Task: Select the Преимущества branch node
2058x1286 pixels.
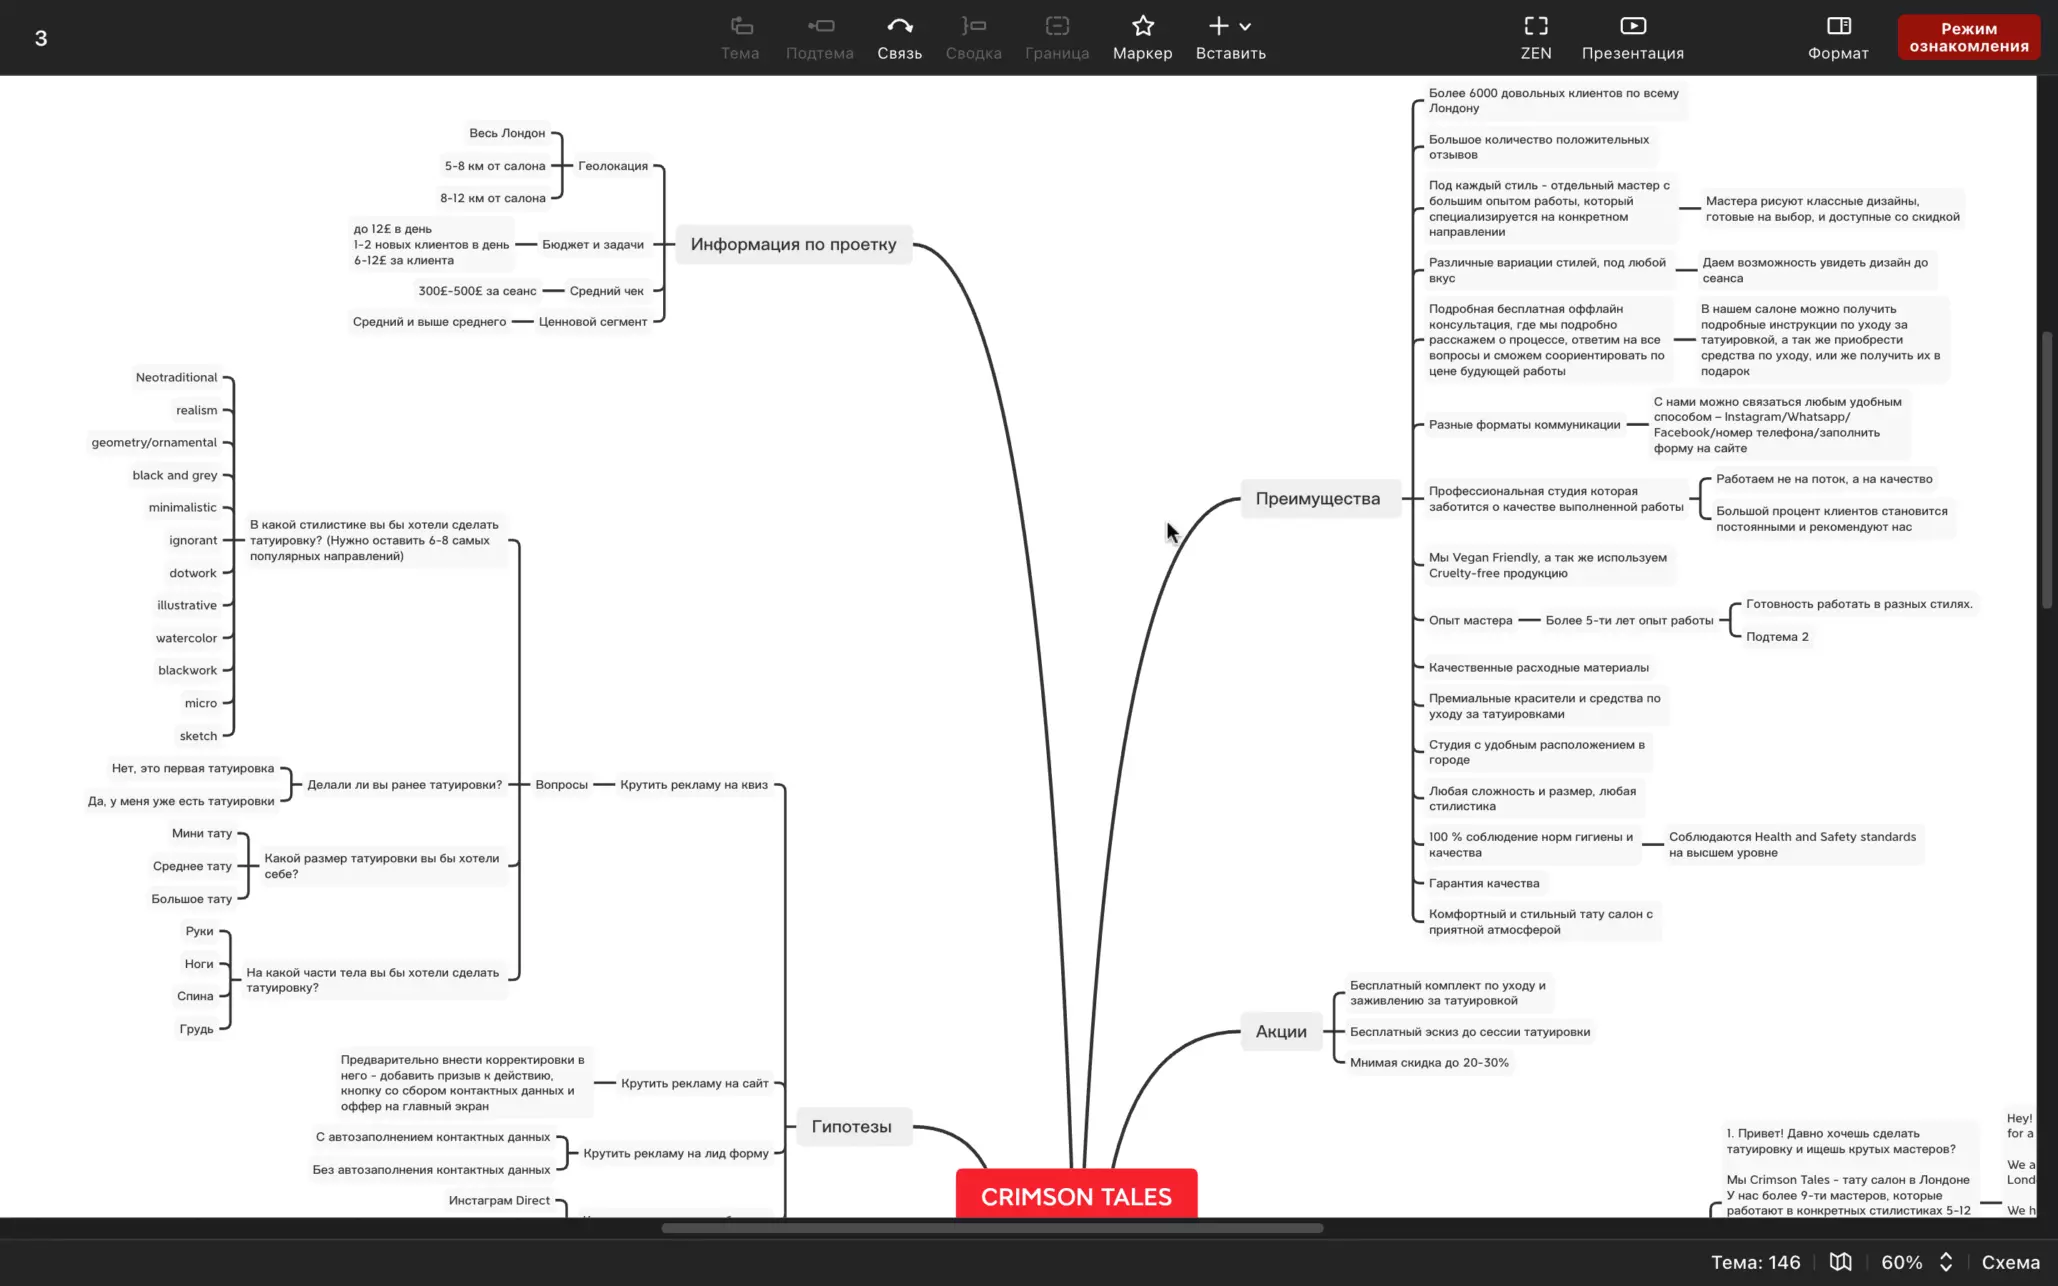Action: 1317,499
